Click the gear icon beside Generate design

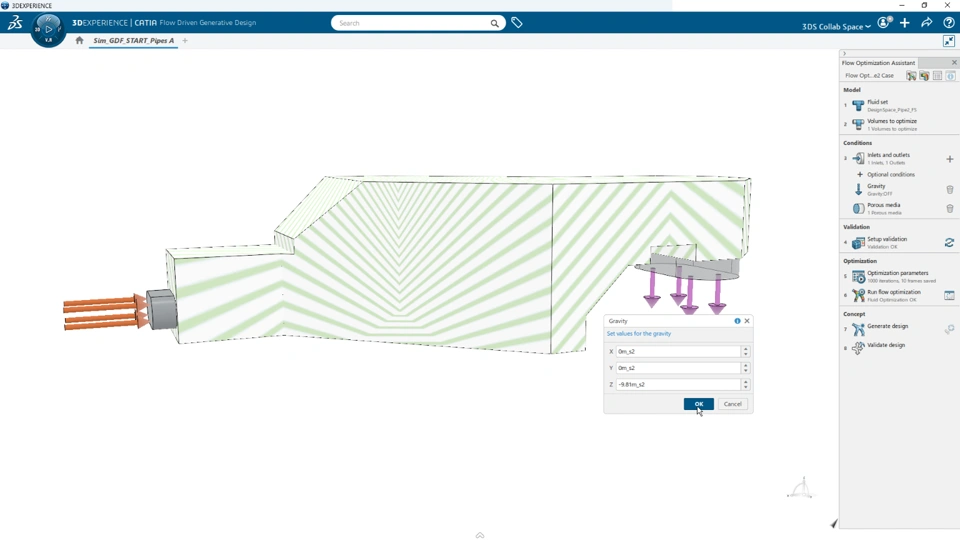[949, 329]
